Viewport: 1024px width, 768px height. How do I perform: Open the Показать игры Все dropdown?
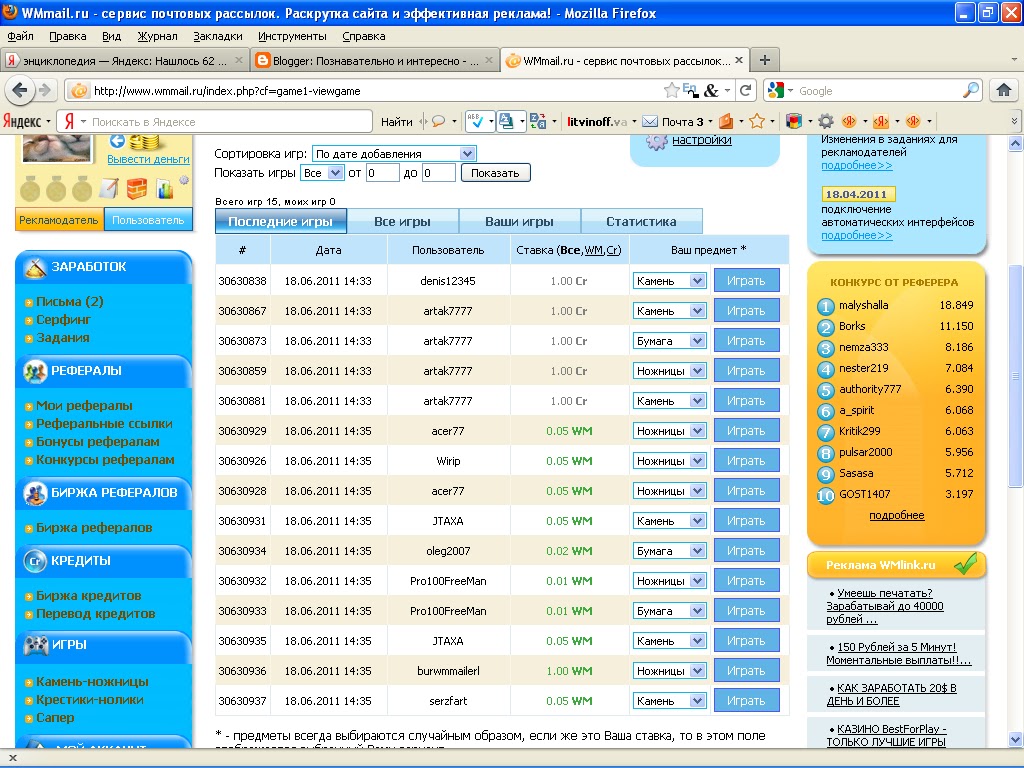tap(322, 173)
